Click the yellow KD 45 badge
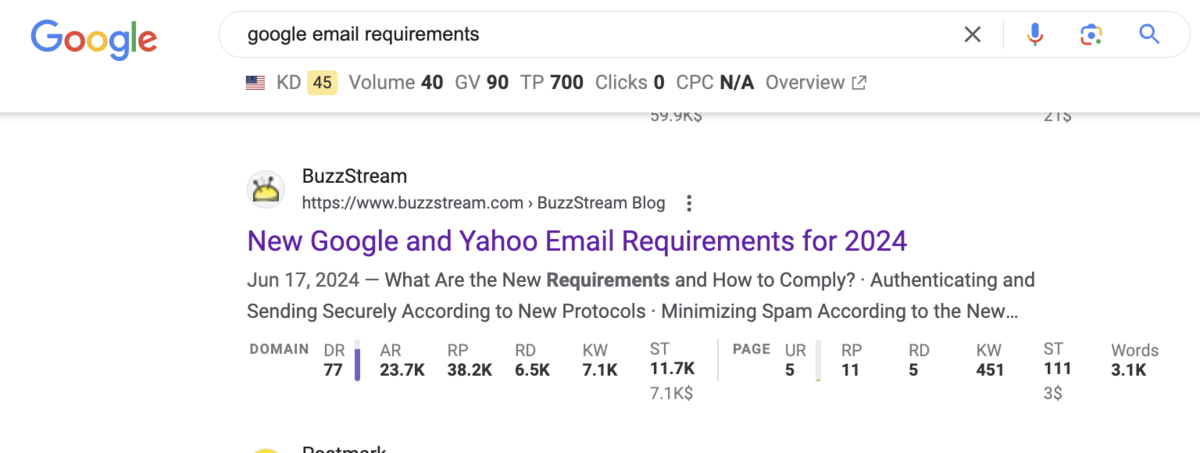This screenshot has height=453, width=1200. pyautogui.click(x=322, y=83)
